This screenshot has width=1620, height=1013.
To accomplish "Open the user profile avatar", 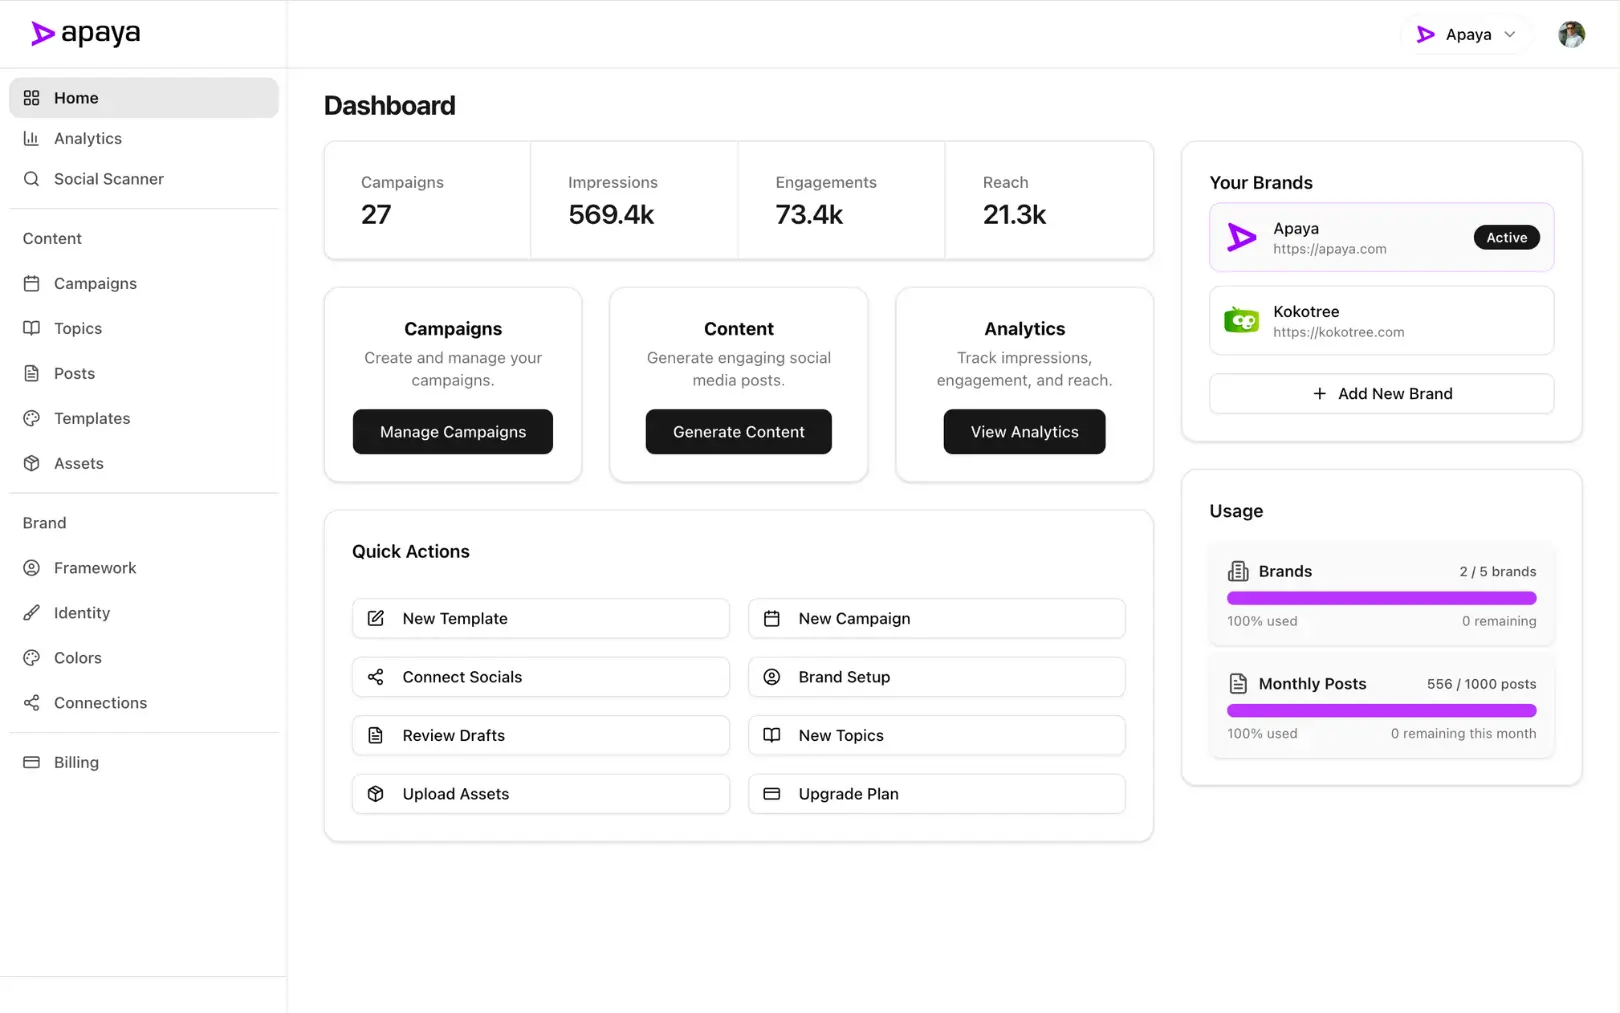I will click(x=1571, y=34).
